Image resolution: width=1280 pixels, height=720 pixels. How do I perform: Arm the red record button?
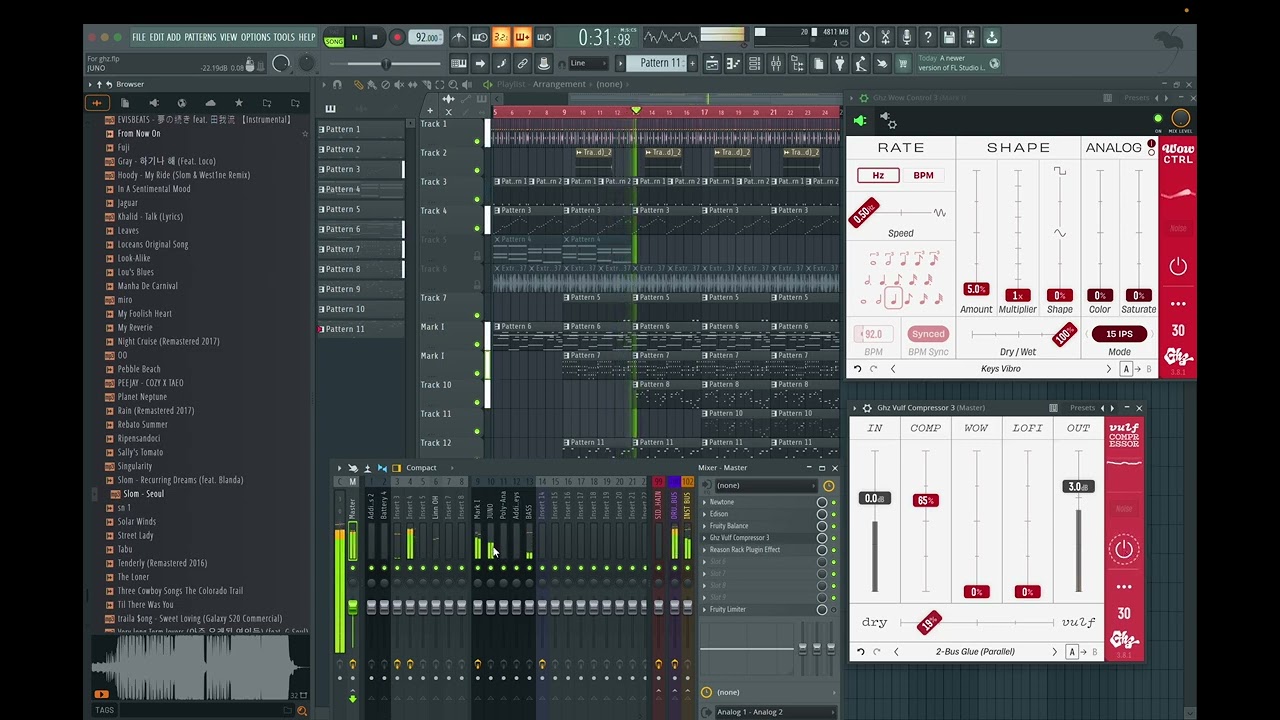tap(397, 38)
